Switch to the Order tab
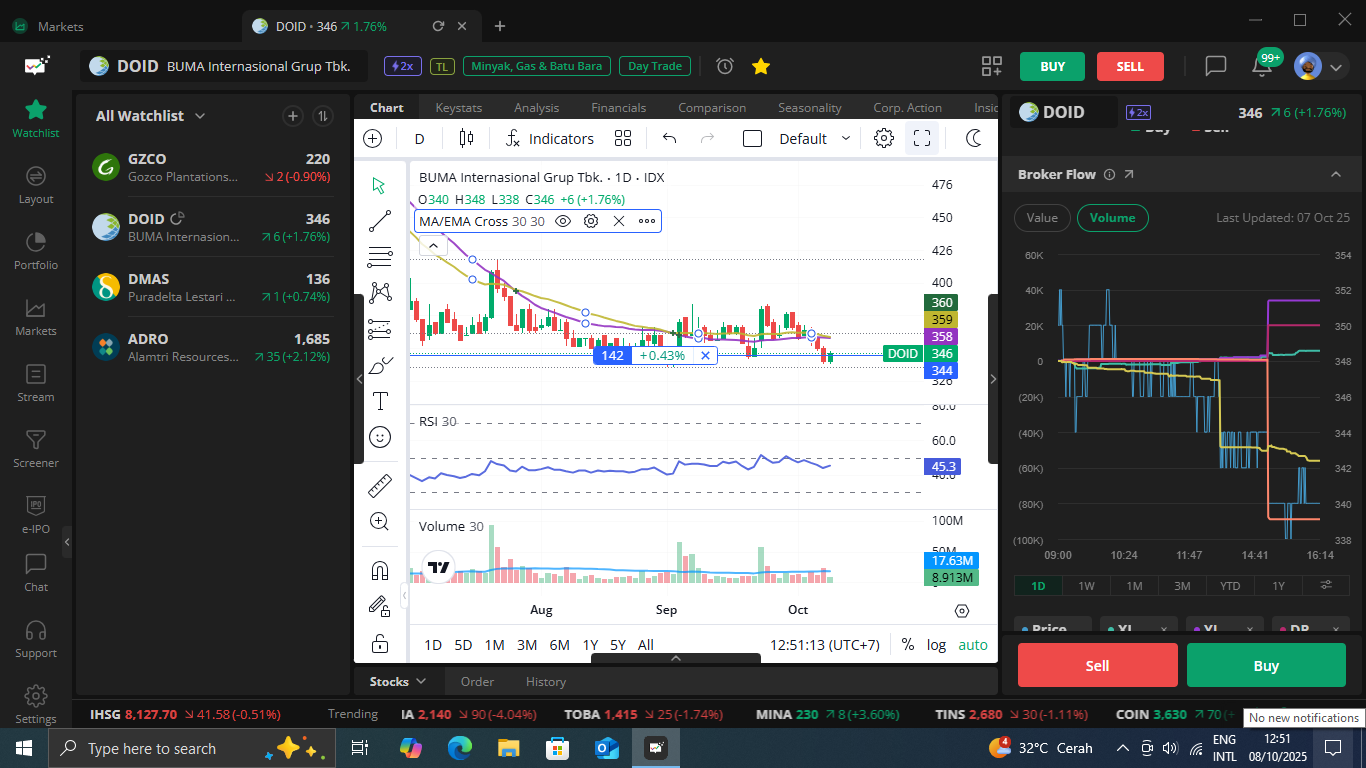 coord(477,682)
